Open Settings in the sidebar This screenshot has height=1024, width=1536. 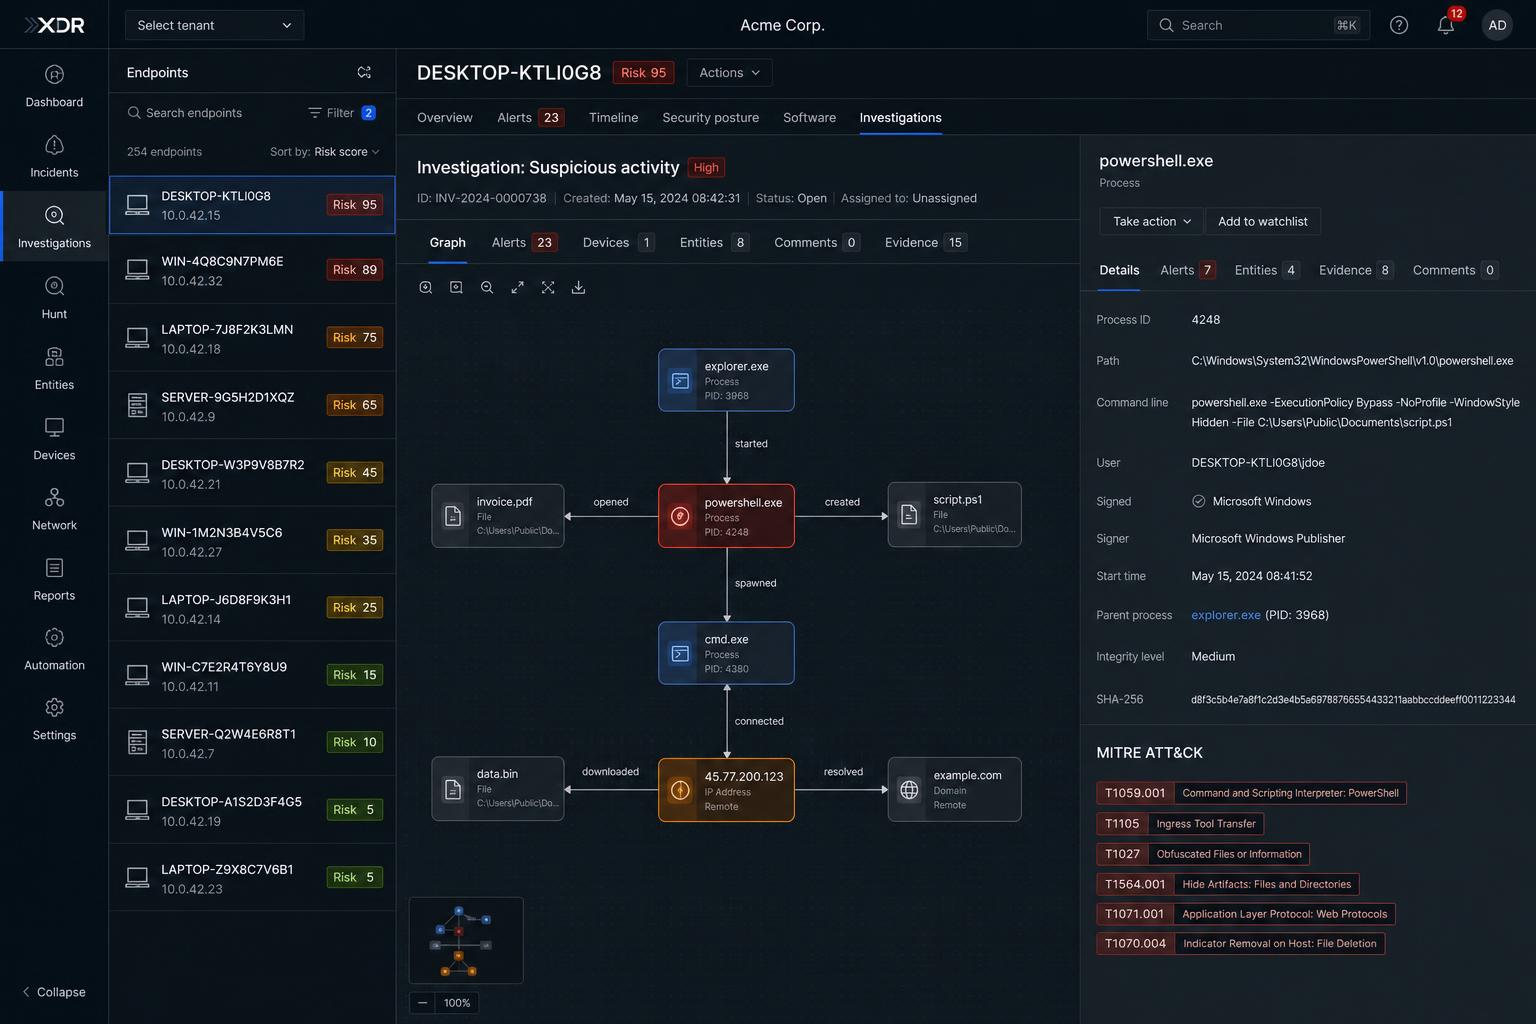[54, 720]
